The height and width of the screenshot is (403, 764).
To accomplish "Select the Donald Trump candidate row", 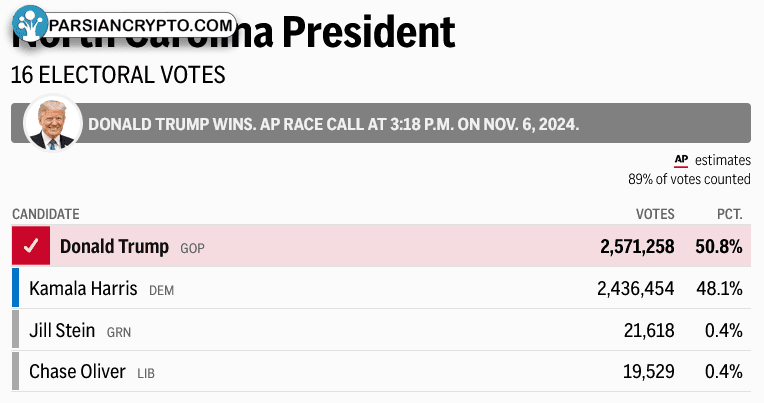I will tap(382, 246).
